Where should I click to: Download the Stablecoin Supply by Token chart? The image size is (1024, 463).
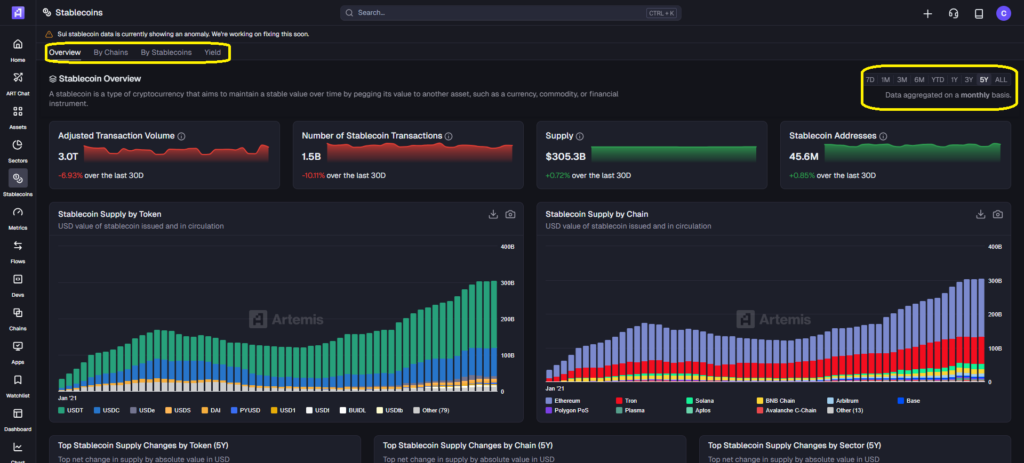[x=493, y=215]
